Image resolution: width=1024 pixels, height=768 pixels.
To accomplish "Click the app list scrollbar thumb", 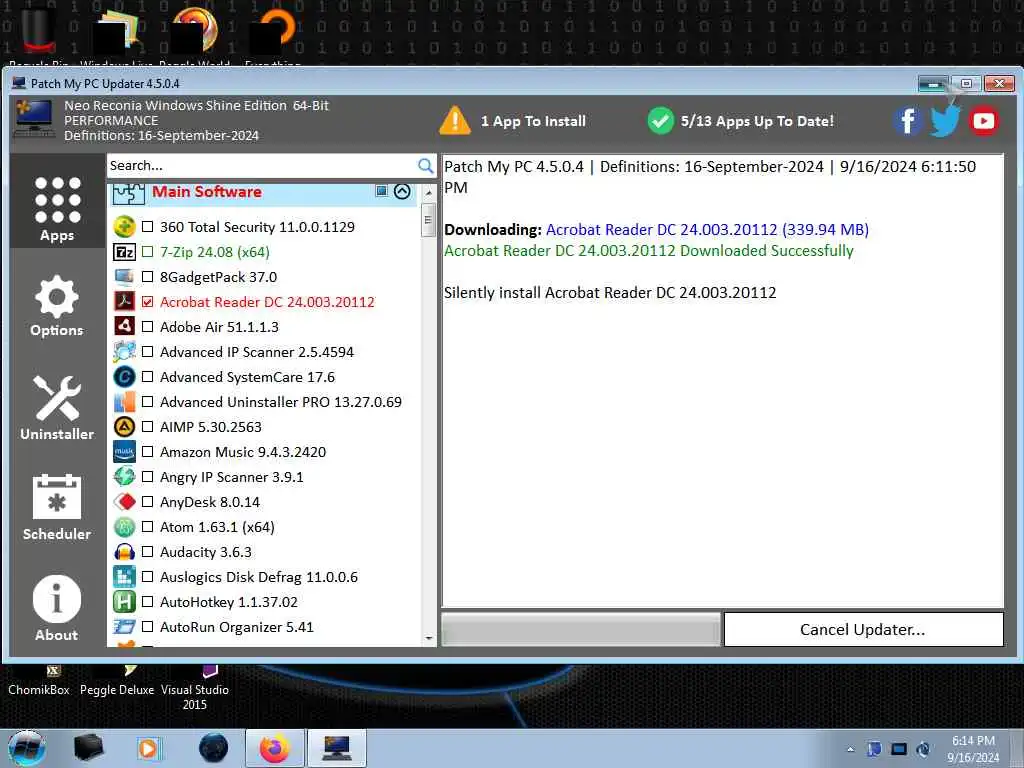I will click(x=428, y=219).
